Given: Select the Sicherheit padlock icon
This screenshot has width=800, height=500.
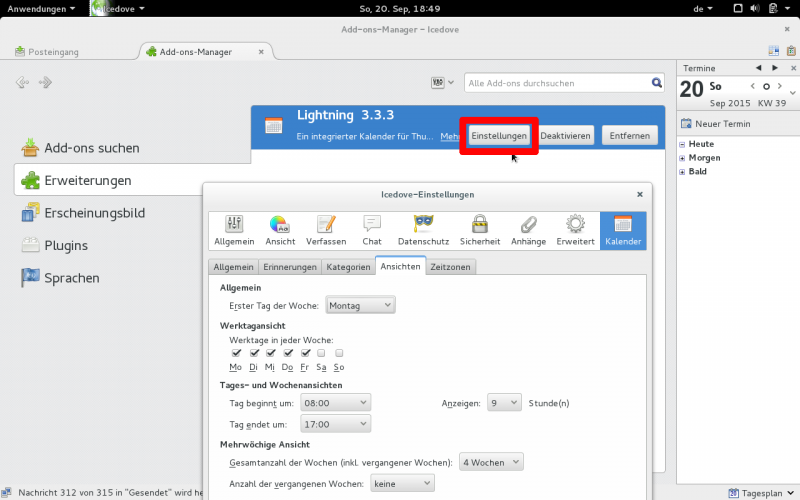Looking at the screenshot, I should tap(479, 230).
